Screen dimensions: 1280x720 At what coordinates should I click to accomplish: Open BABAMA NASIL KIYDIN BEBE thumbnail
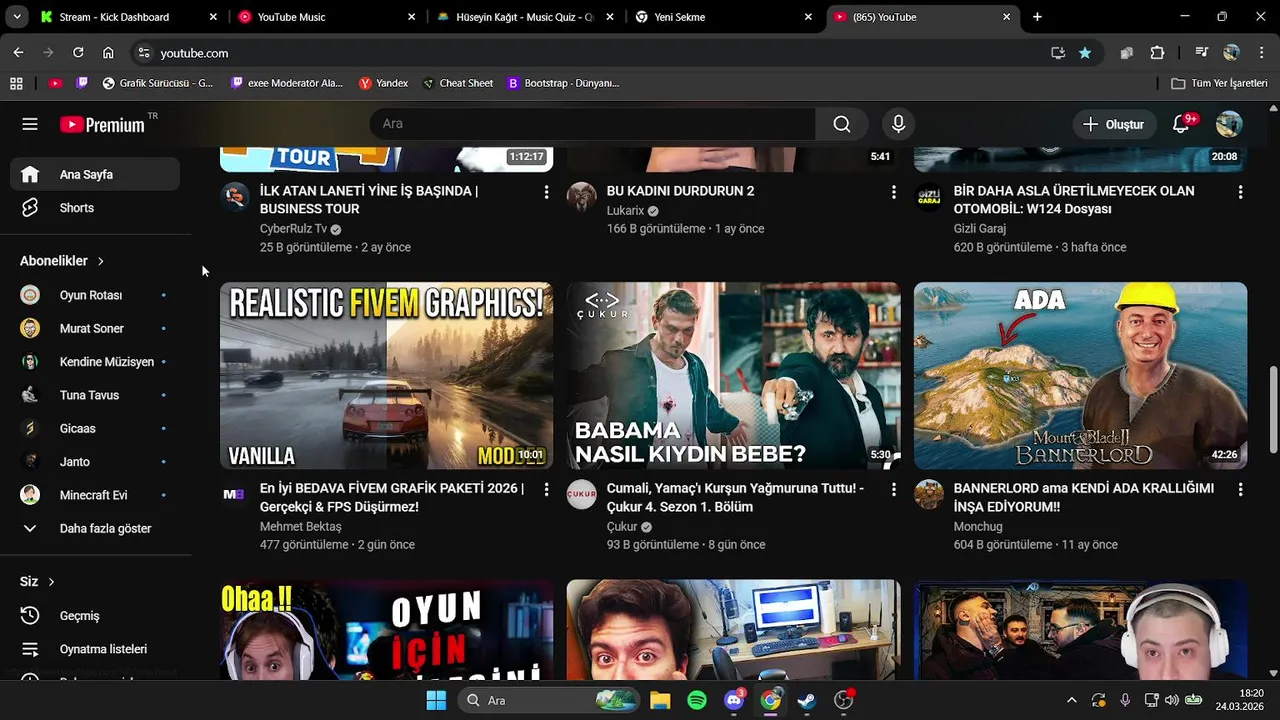click(733, 376)
